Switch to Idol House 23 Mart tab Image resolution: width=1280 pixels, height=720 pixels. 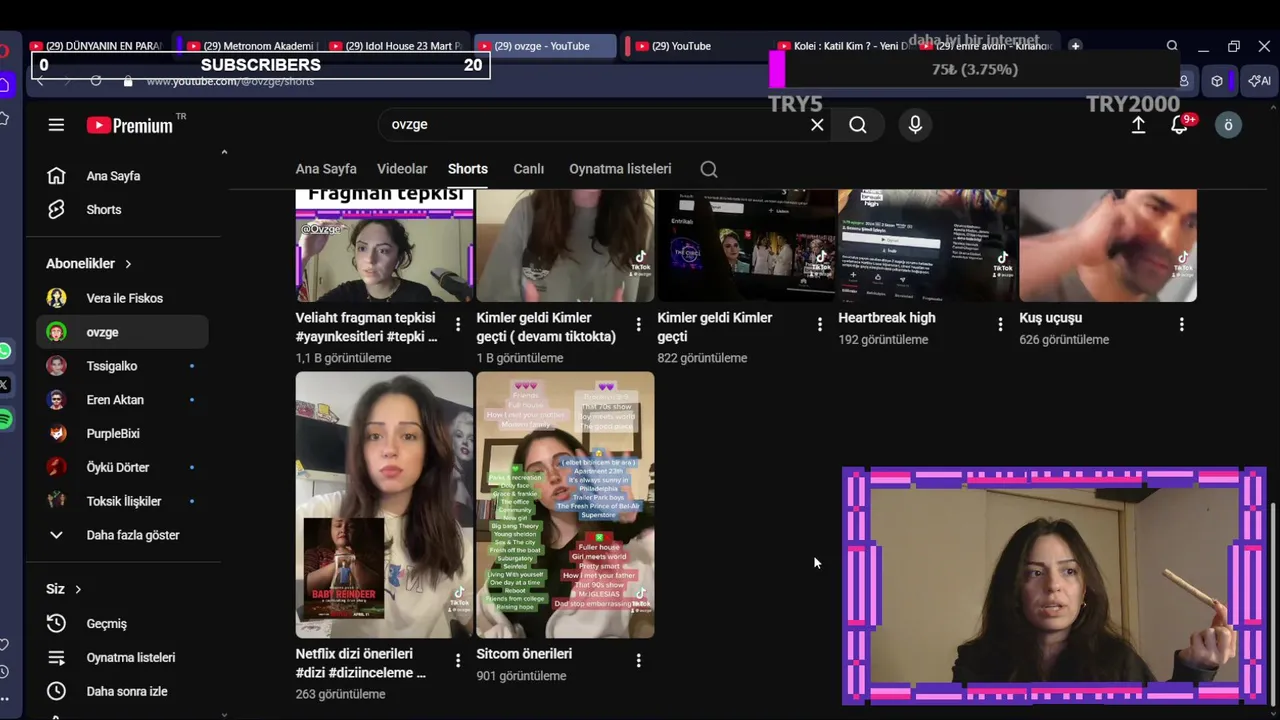(x=398, y=46)
